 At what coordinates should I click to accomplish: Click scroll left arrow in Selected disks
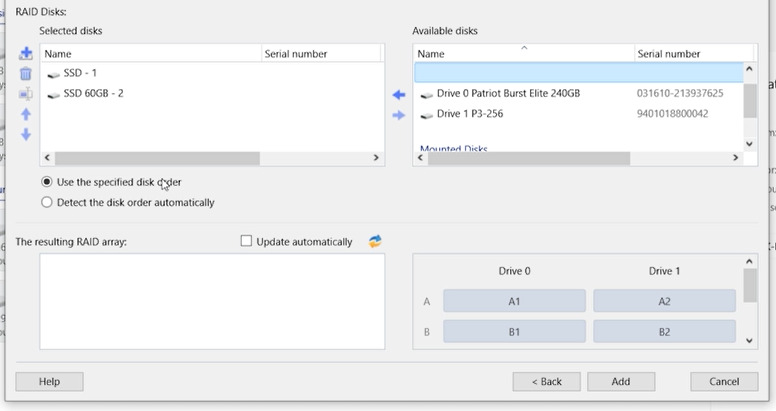click(47, 158)
